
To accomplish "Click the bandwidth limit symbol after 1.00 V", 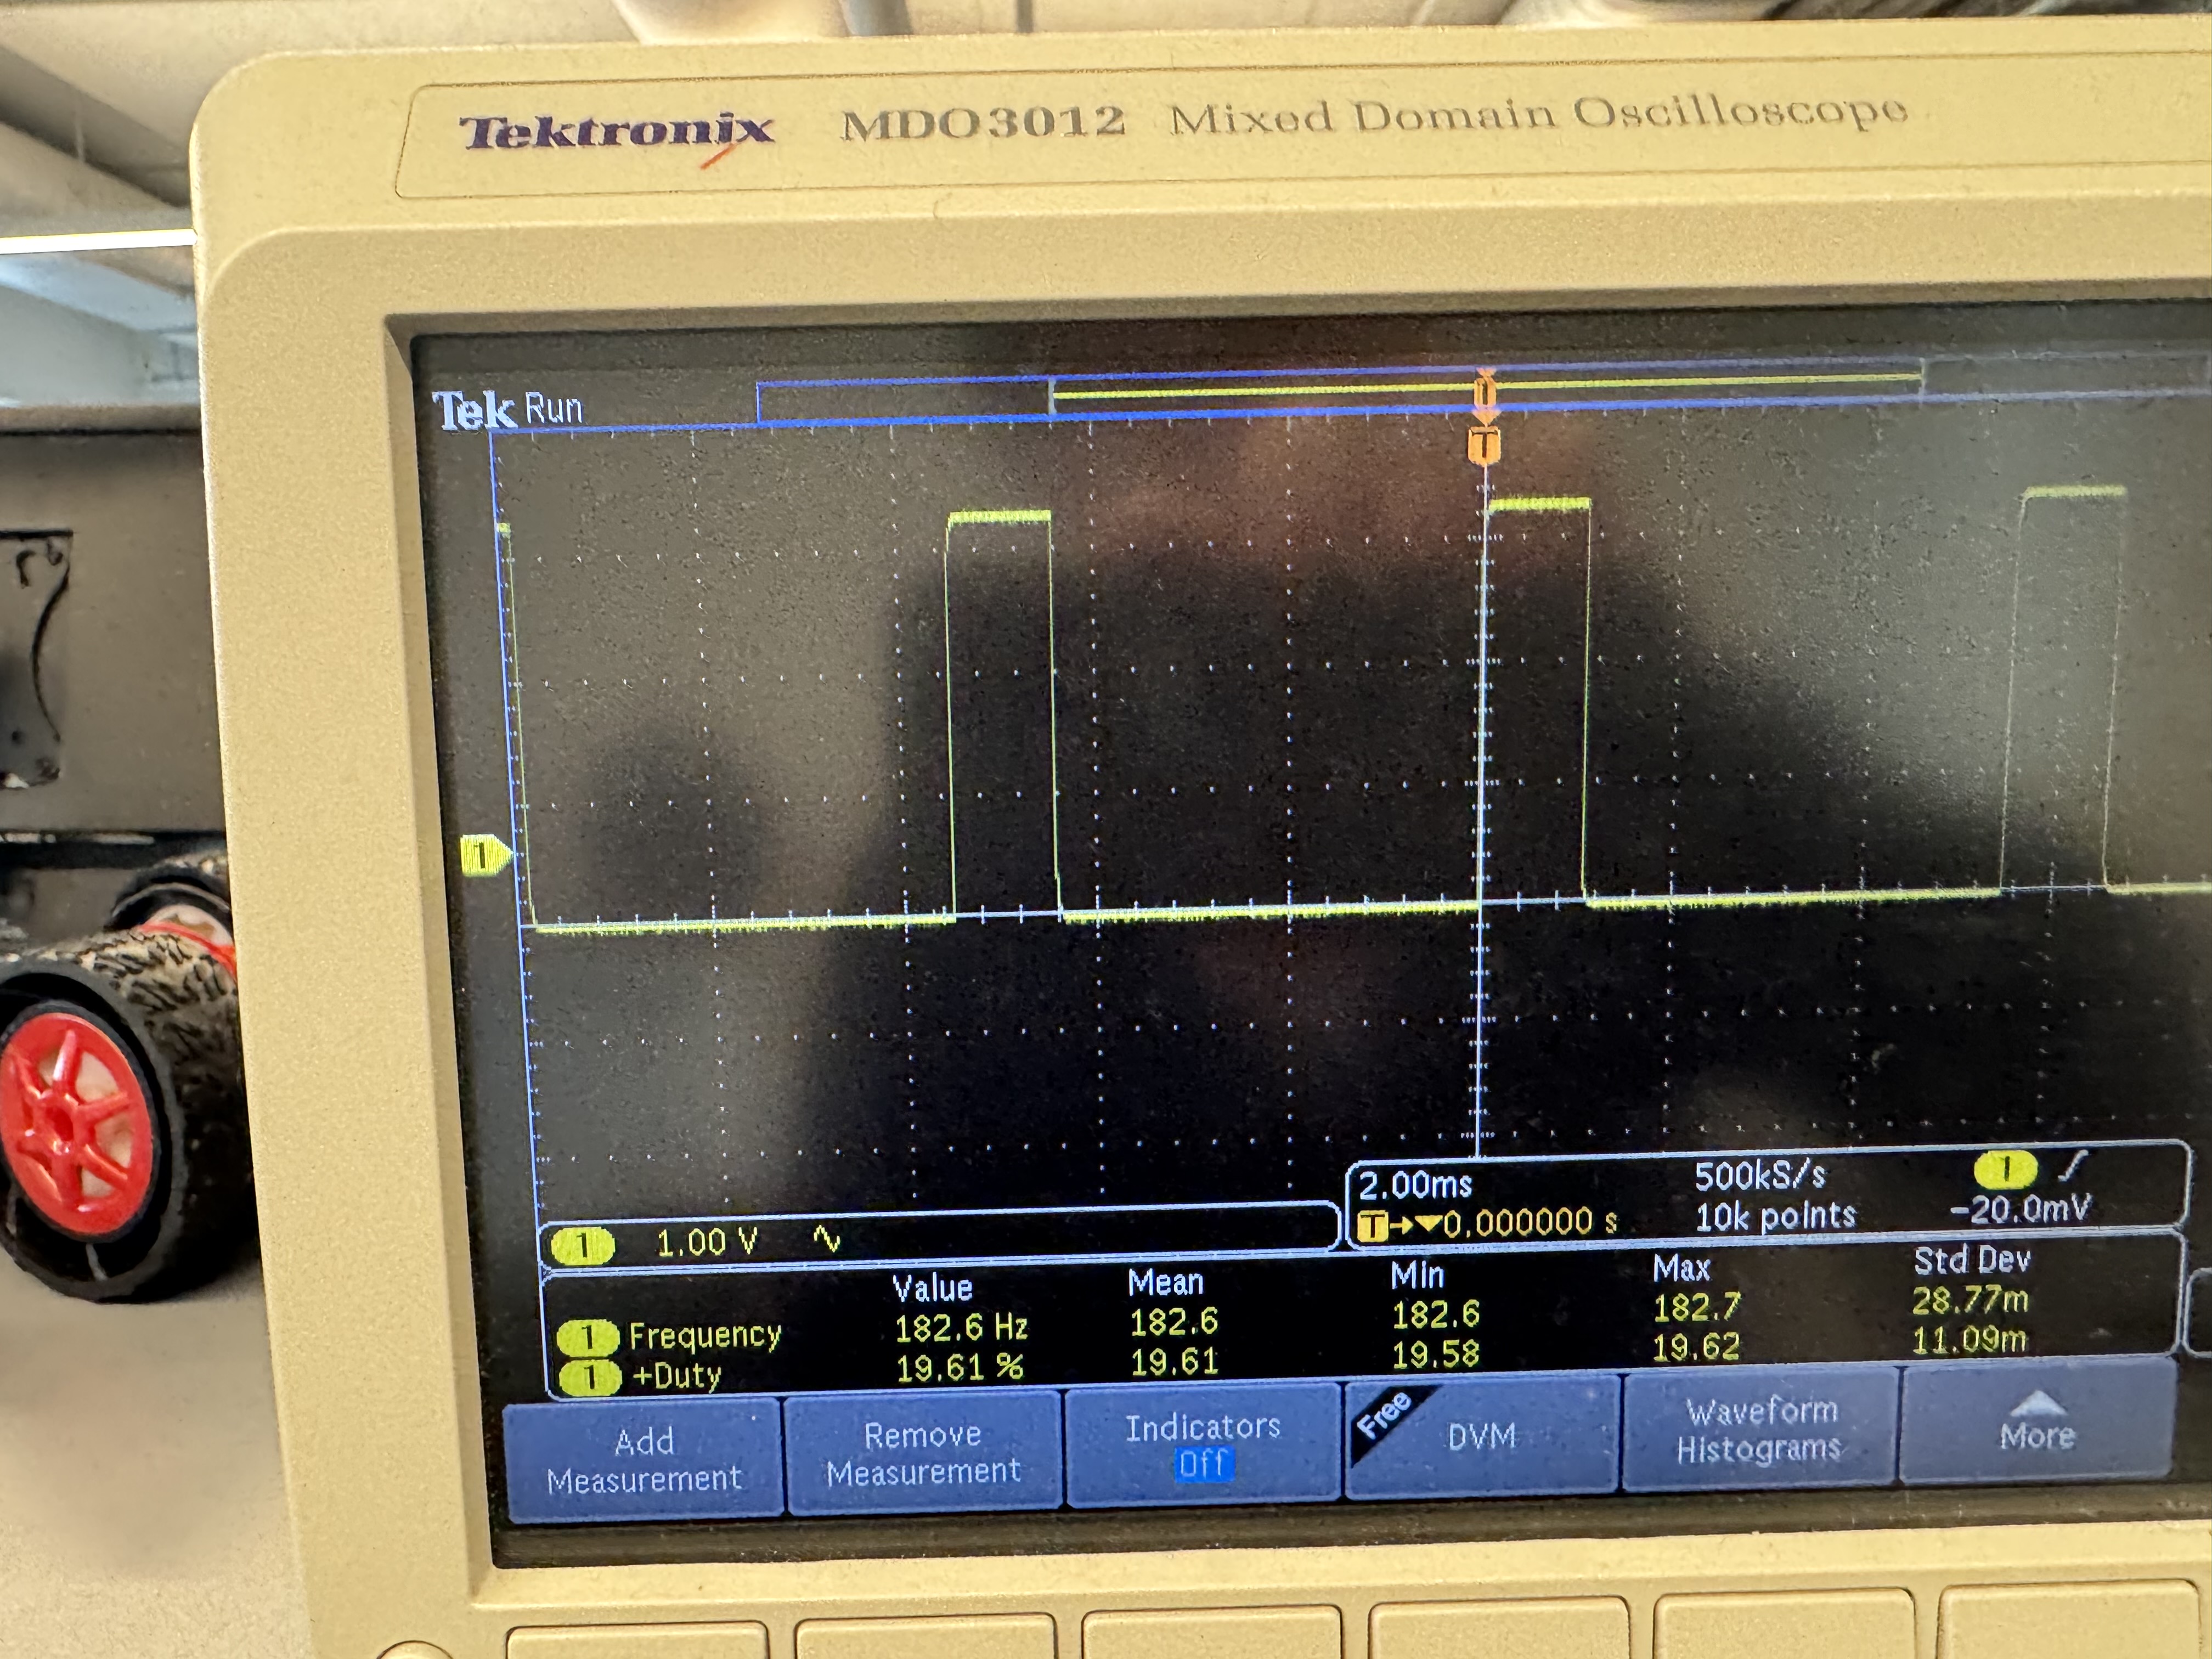I will pos(827,1240).
